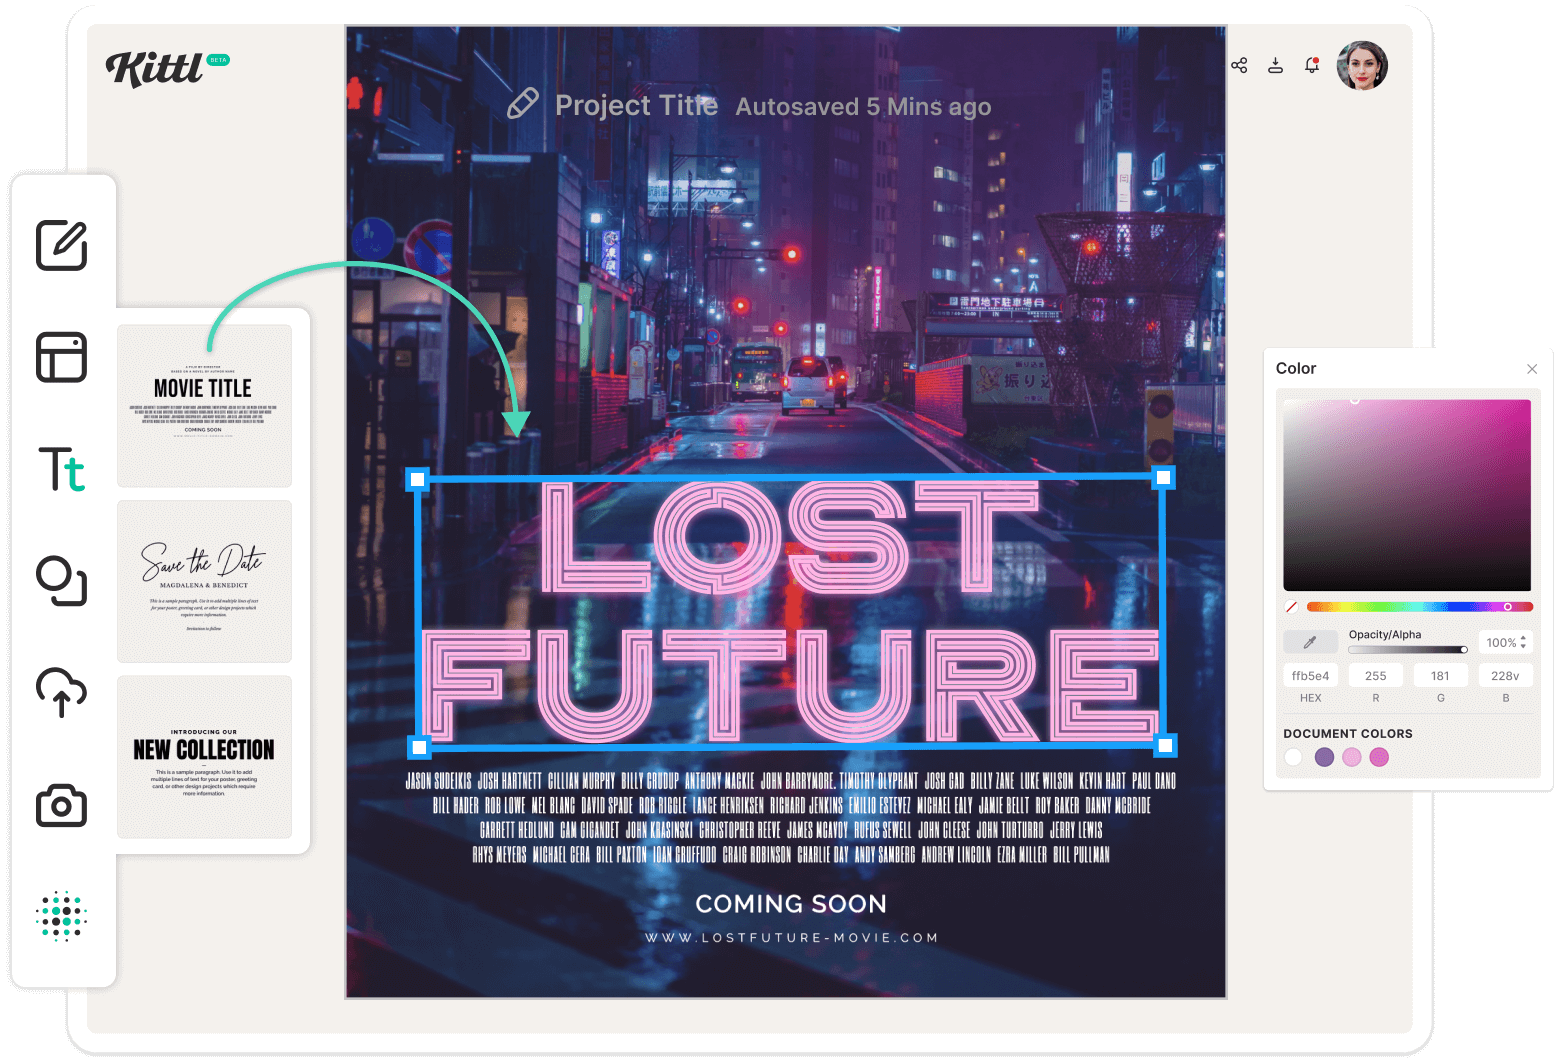Open the user profile avatar
Viewport: 1562px width, 1061px height.
[x=1362, y=66]
